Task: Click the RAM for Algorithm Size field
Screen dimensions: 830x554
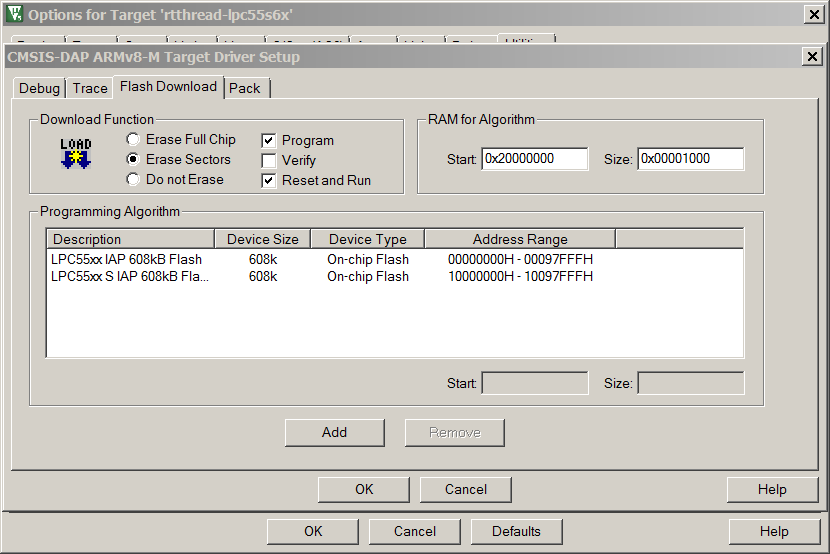Action: (690, 159)
